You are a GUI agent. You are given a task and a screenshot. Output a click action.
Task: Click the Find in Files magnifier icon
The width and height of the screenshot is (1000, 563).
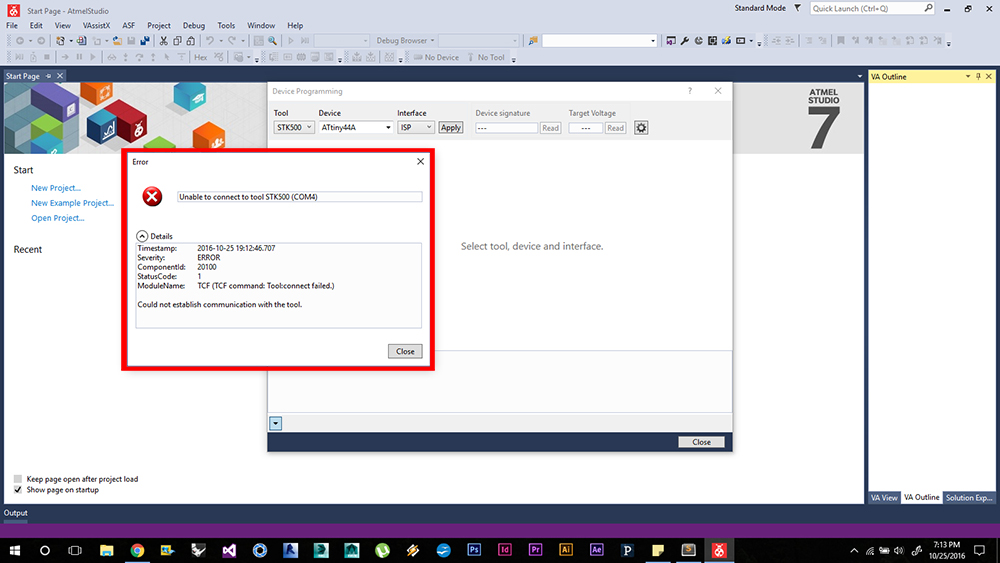tap(272, 41)
